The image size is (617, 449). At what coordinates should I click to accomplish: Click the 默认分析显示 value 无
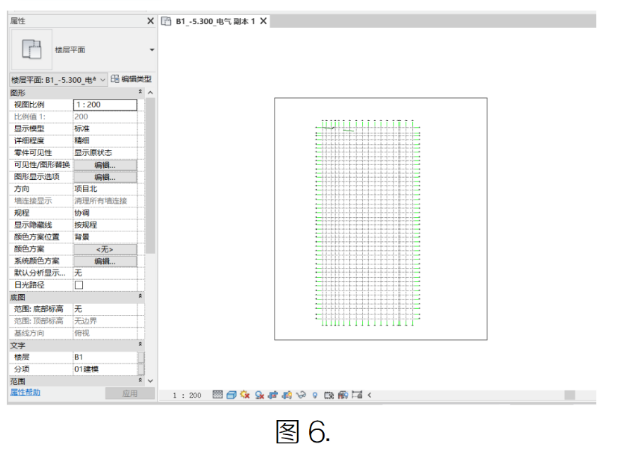pos(78,273)
